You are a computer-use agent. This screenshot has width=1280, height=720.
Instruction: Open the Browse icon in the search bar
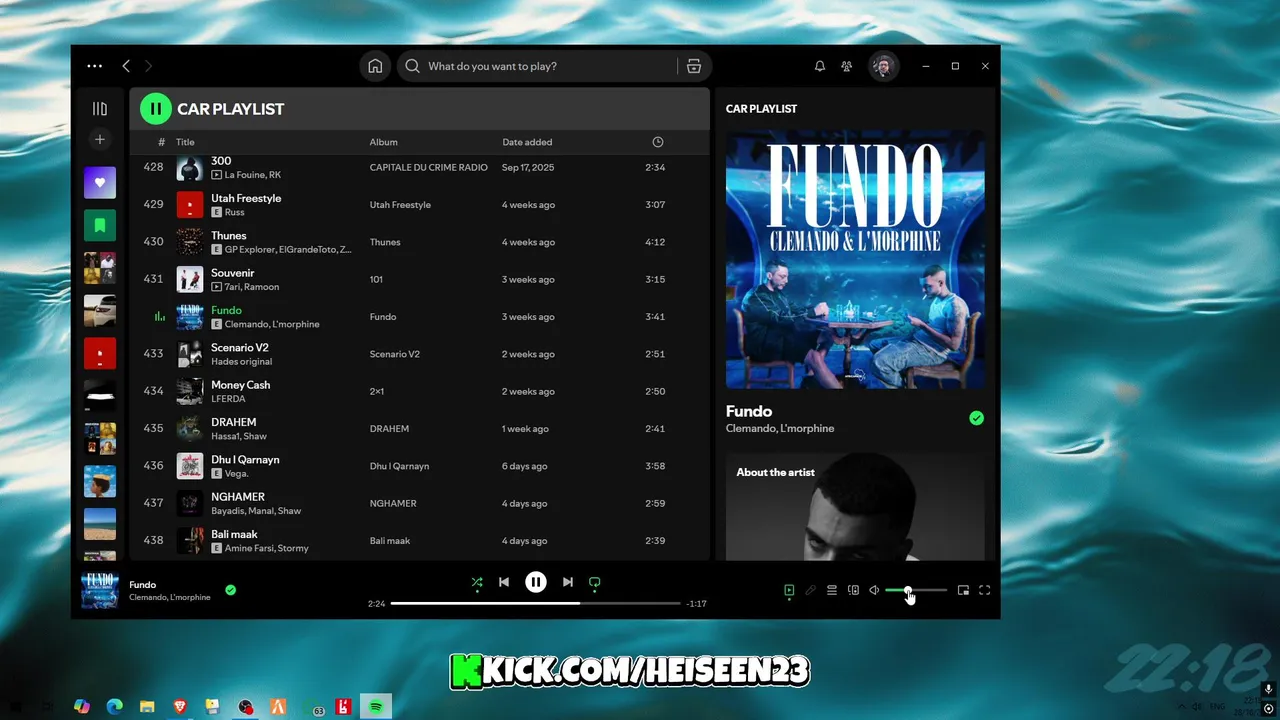click(694, 66)
